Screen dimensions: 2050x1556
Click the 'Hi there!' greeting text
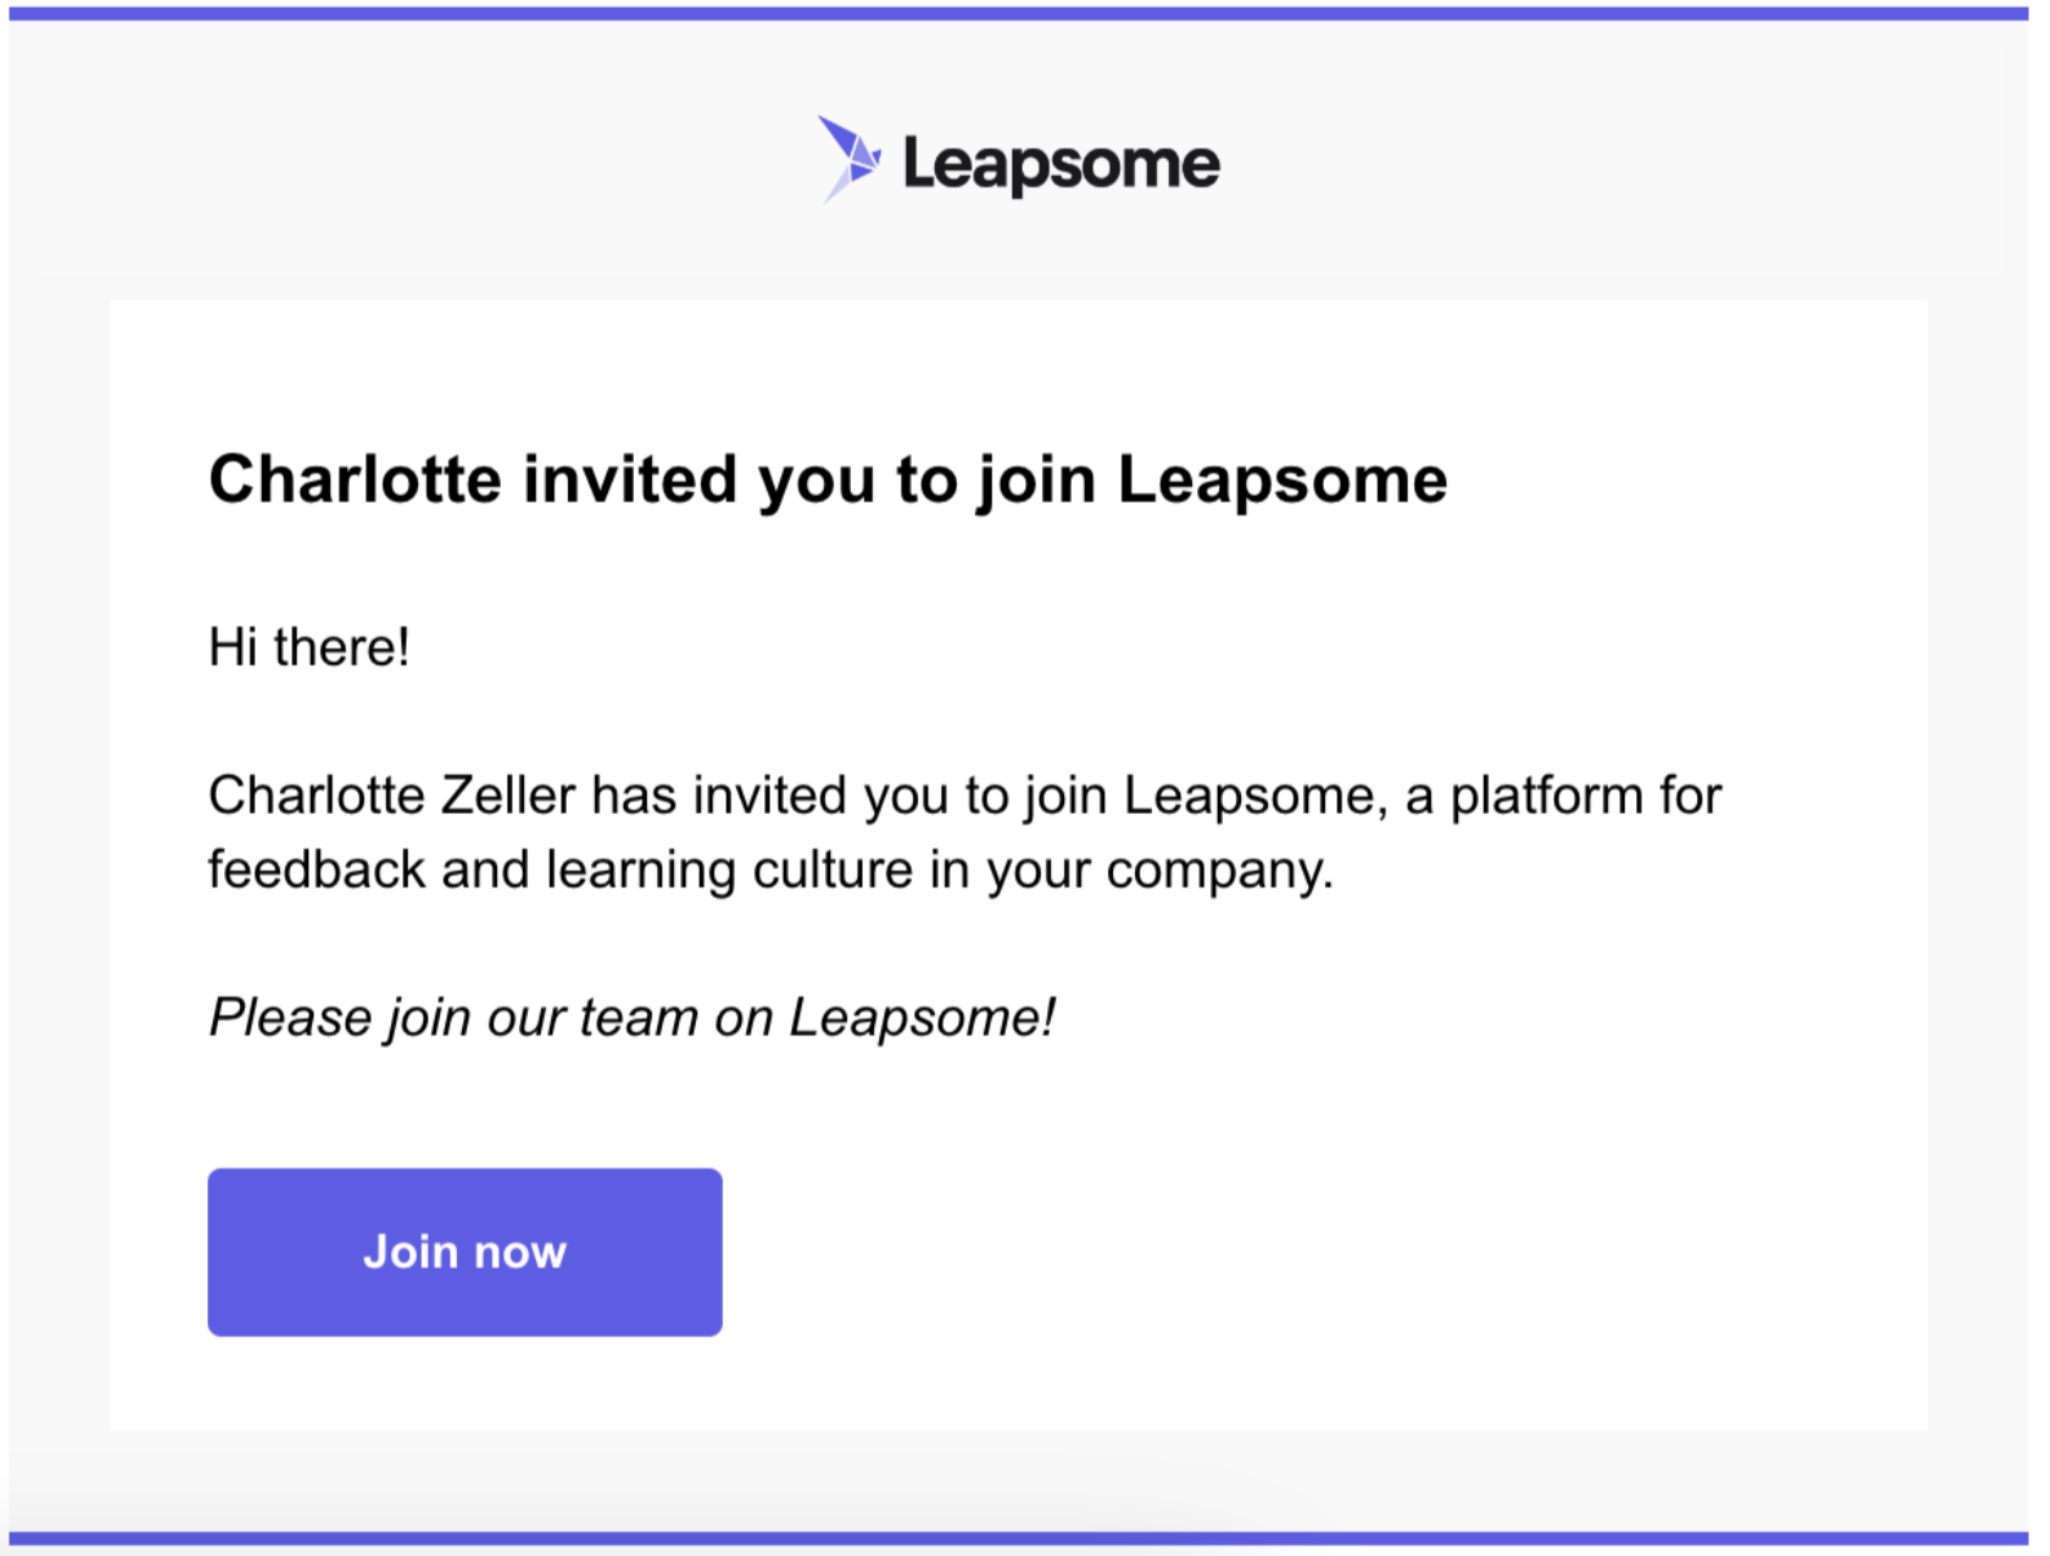(309, 647)
